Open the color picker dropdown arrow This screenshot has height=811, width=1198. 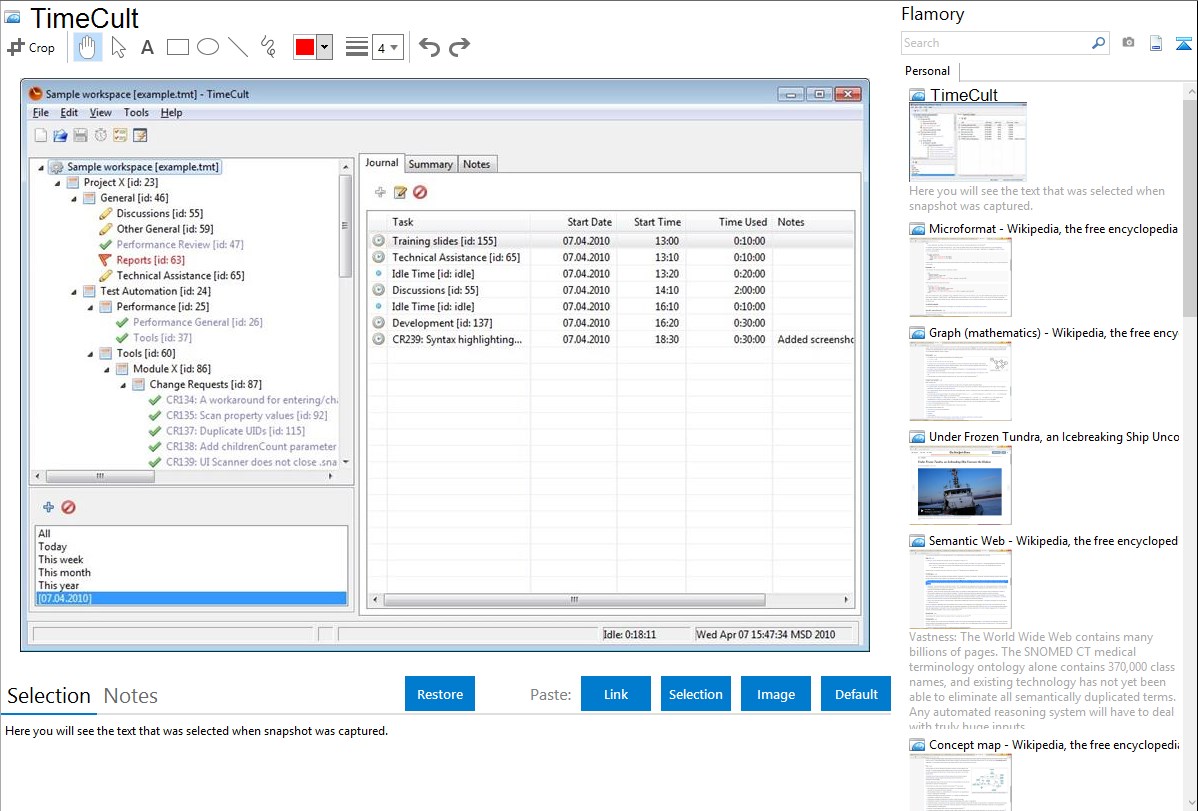324,47
